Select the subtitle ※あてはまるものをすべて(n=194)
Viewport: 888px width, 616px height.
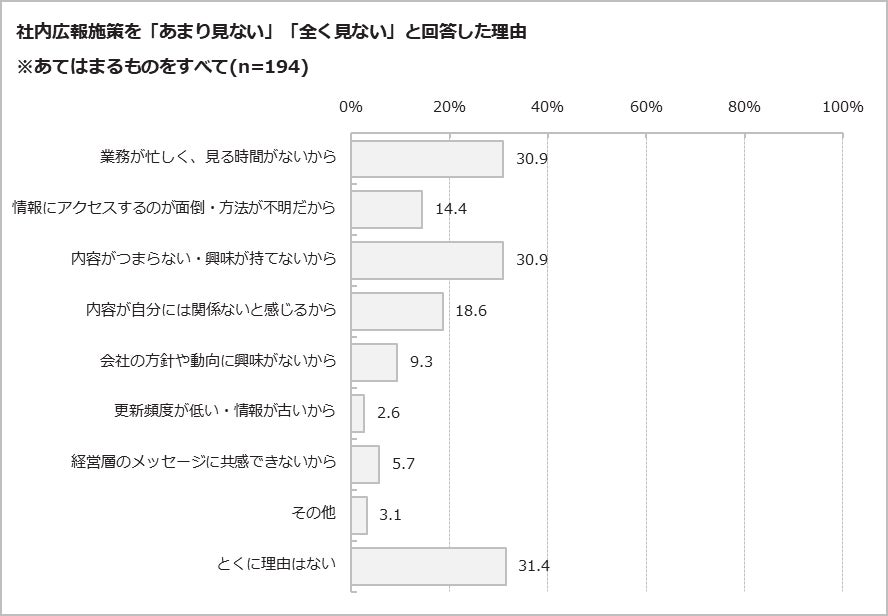pos(162,67)
